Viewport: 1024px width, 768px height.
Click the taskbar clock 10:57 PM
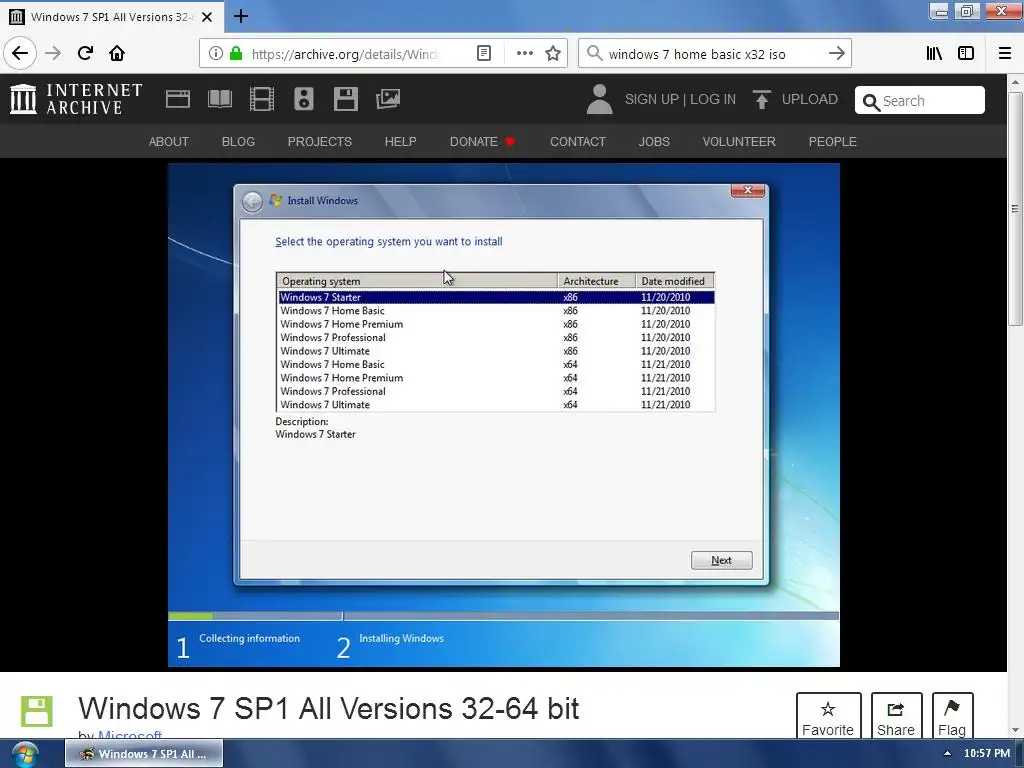[987, 754]
